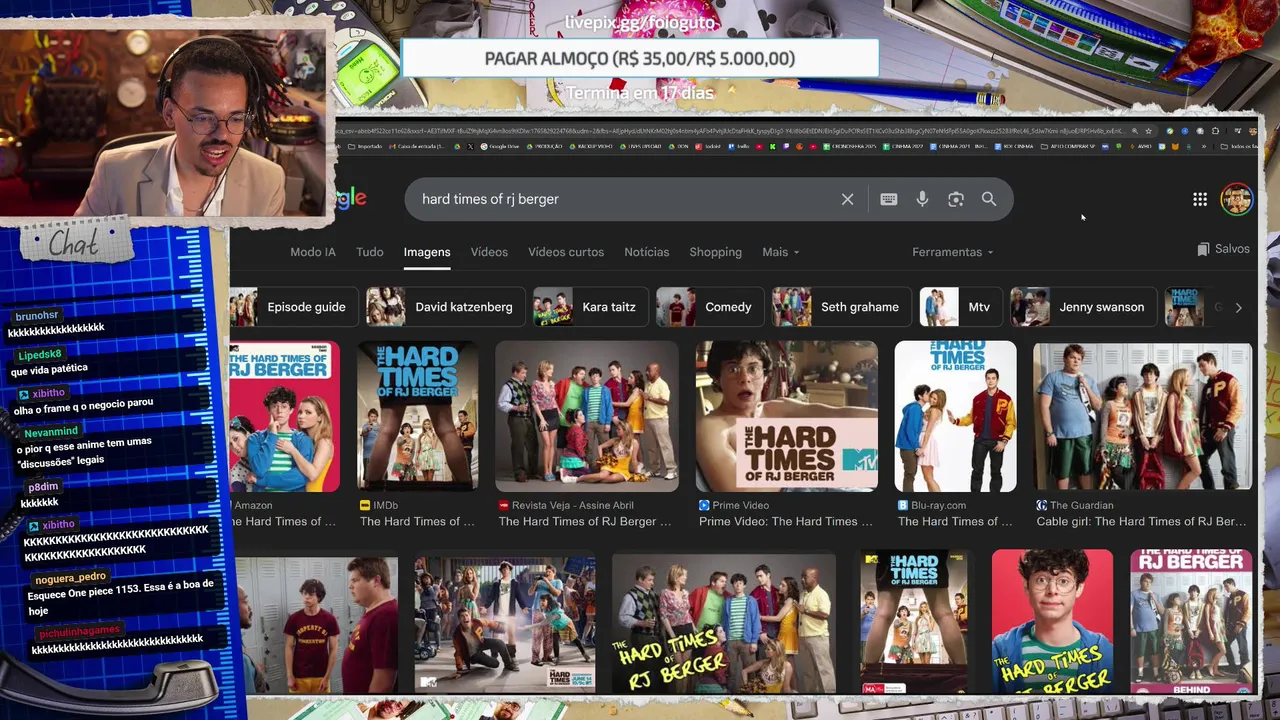1280x720 pixels.
Task: Open the cast photo with yellow title thumbnail
Action: pyautogui.click(x=724, y=623)
